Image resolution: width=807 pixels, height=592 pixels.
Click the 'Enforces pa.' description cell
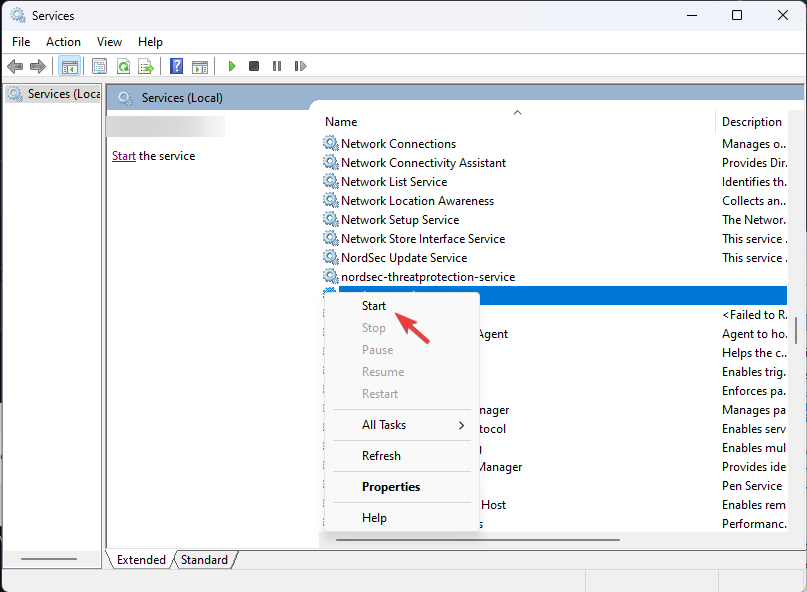pyautogui.click(x=753, y=391)
